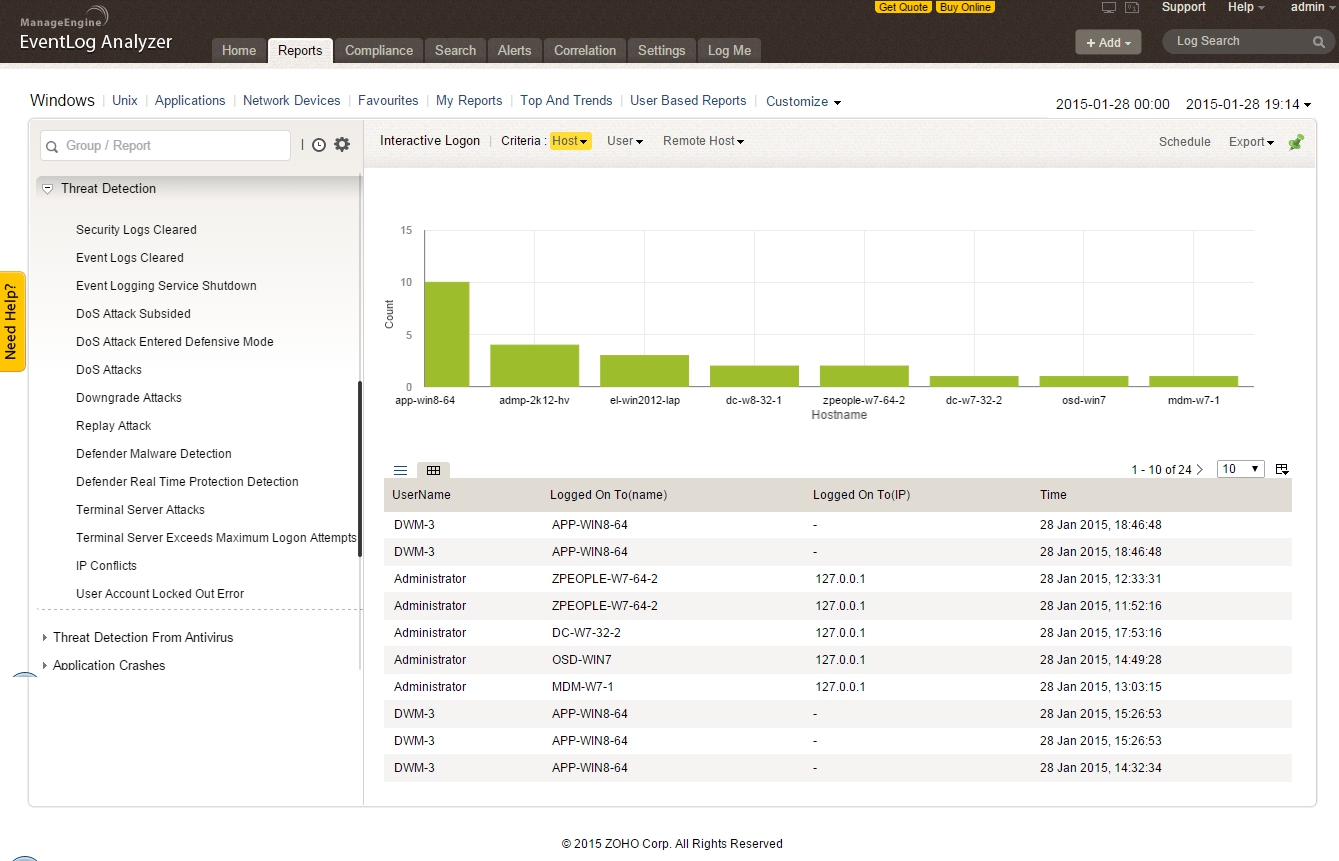This screenshot has height=861, width=1339.
Task: Click the Get Quote button
Action: point(903,7)
